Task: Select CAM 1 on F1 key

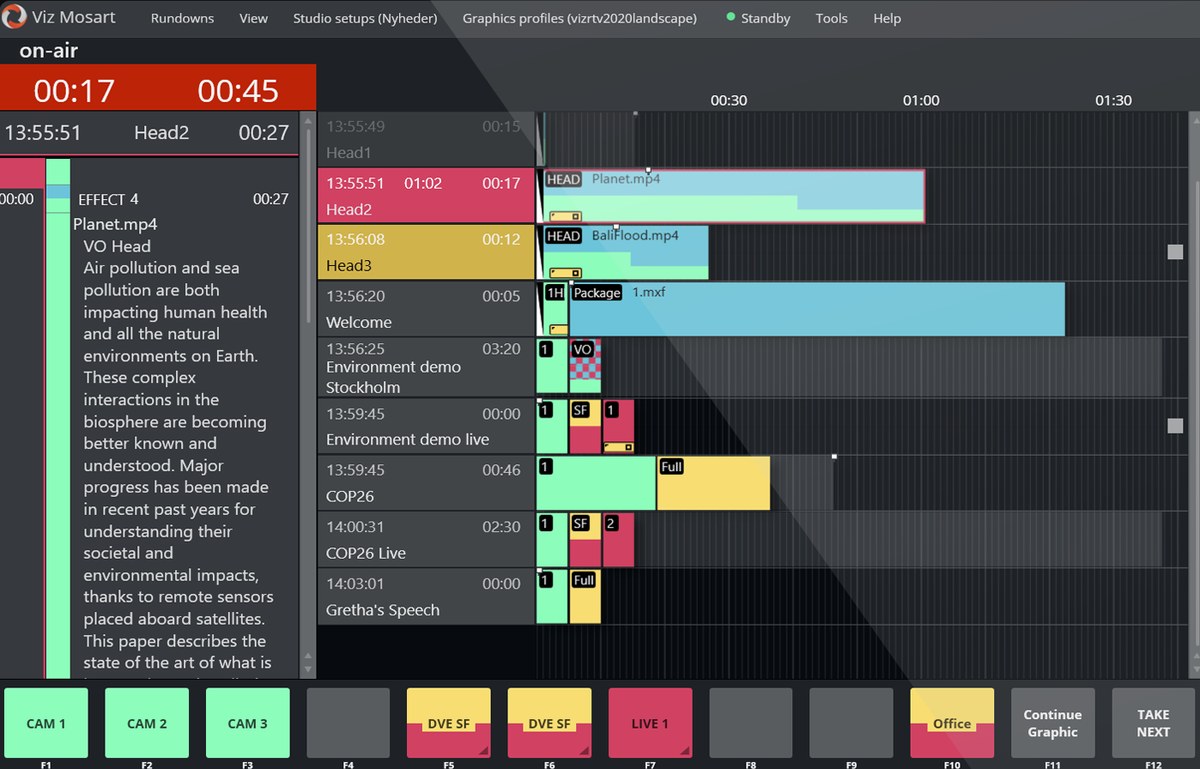Action: 46,723
